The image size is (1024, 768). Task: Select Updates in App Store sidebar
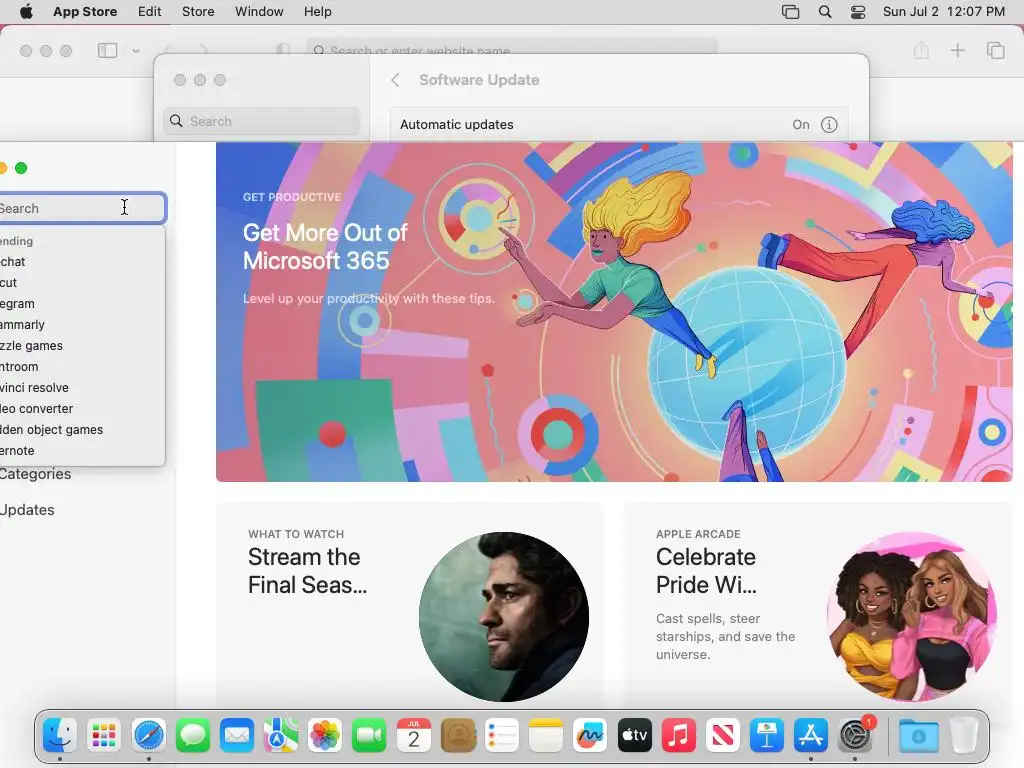(x=27, y=510)
